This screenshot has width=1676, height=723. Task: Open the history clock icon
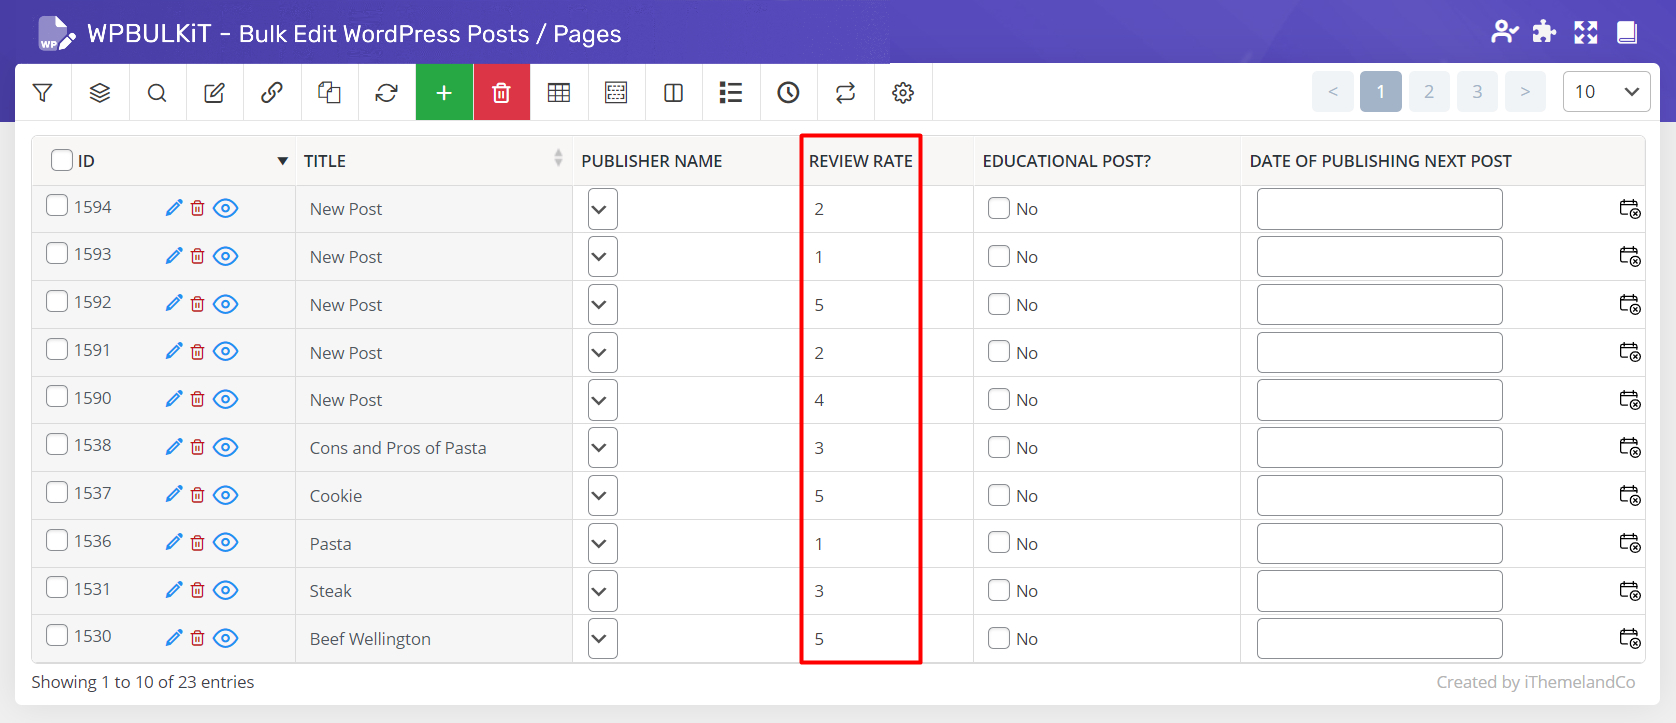coord(788,93)
